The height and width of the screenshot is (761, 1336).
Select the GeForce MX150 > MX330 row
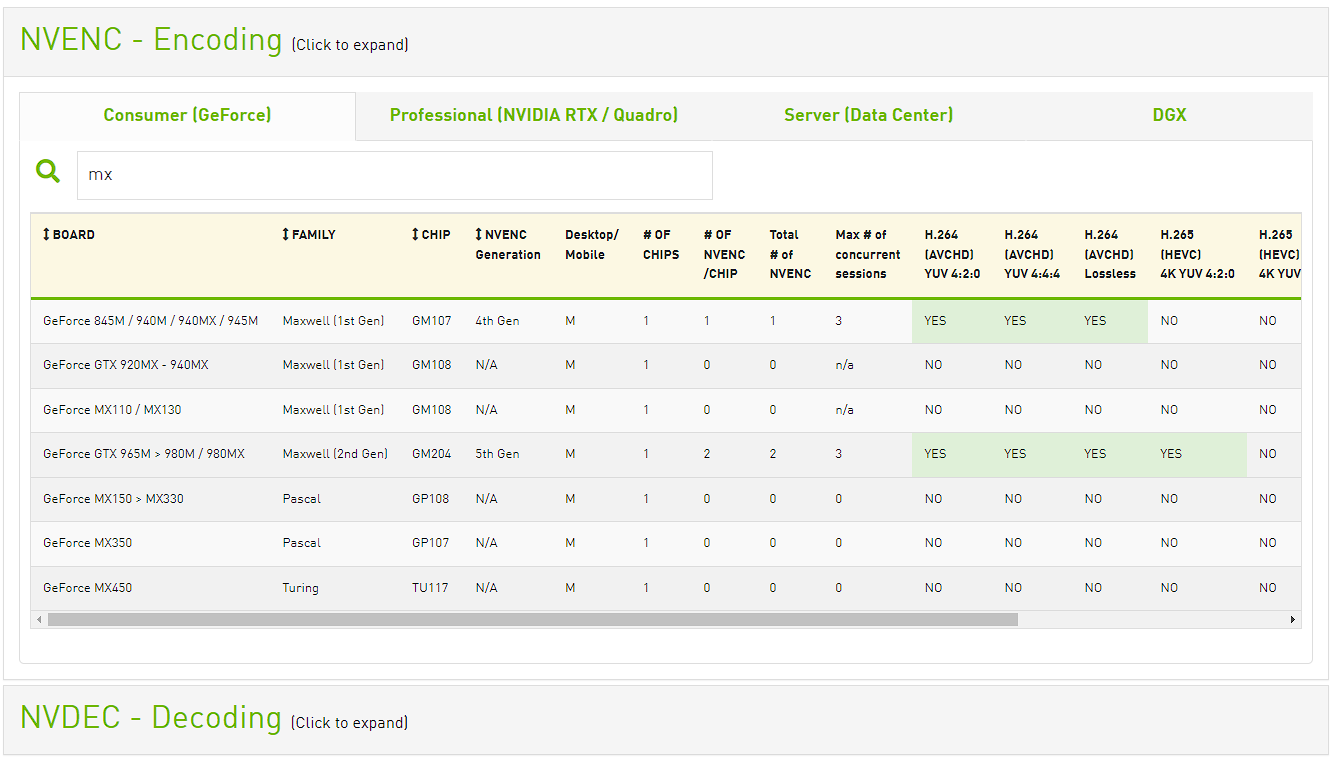[666, 499]
